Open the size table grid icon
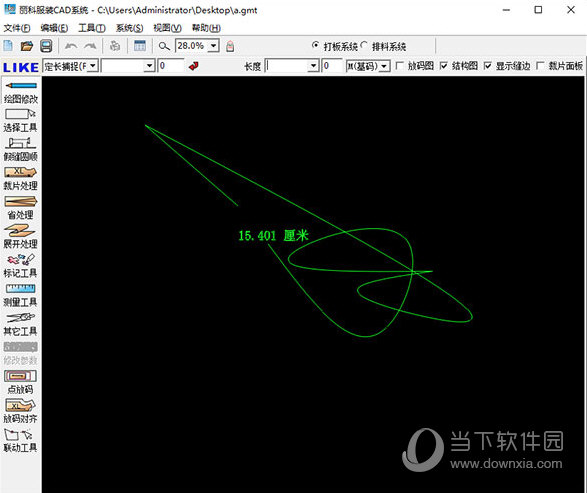Screen dimensions: 587x493 click(140, 46)
